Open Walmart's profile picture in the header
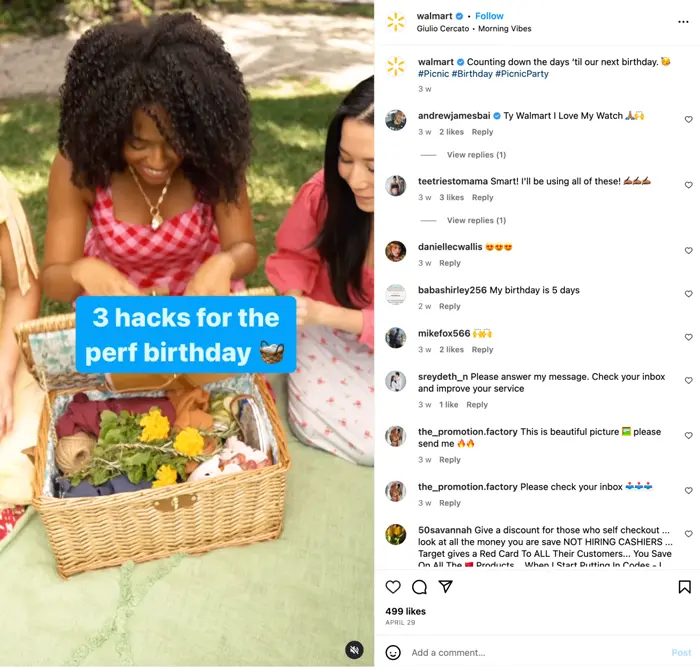This screenshot has width=700, height=667. pos(396,22)
